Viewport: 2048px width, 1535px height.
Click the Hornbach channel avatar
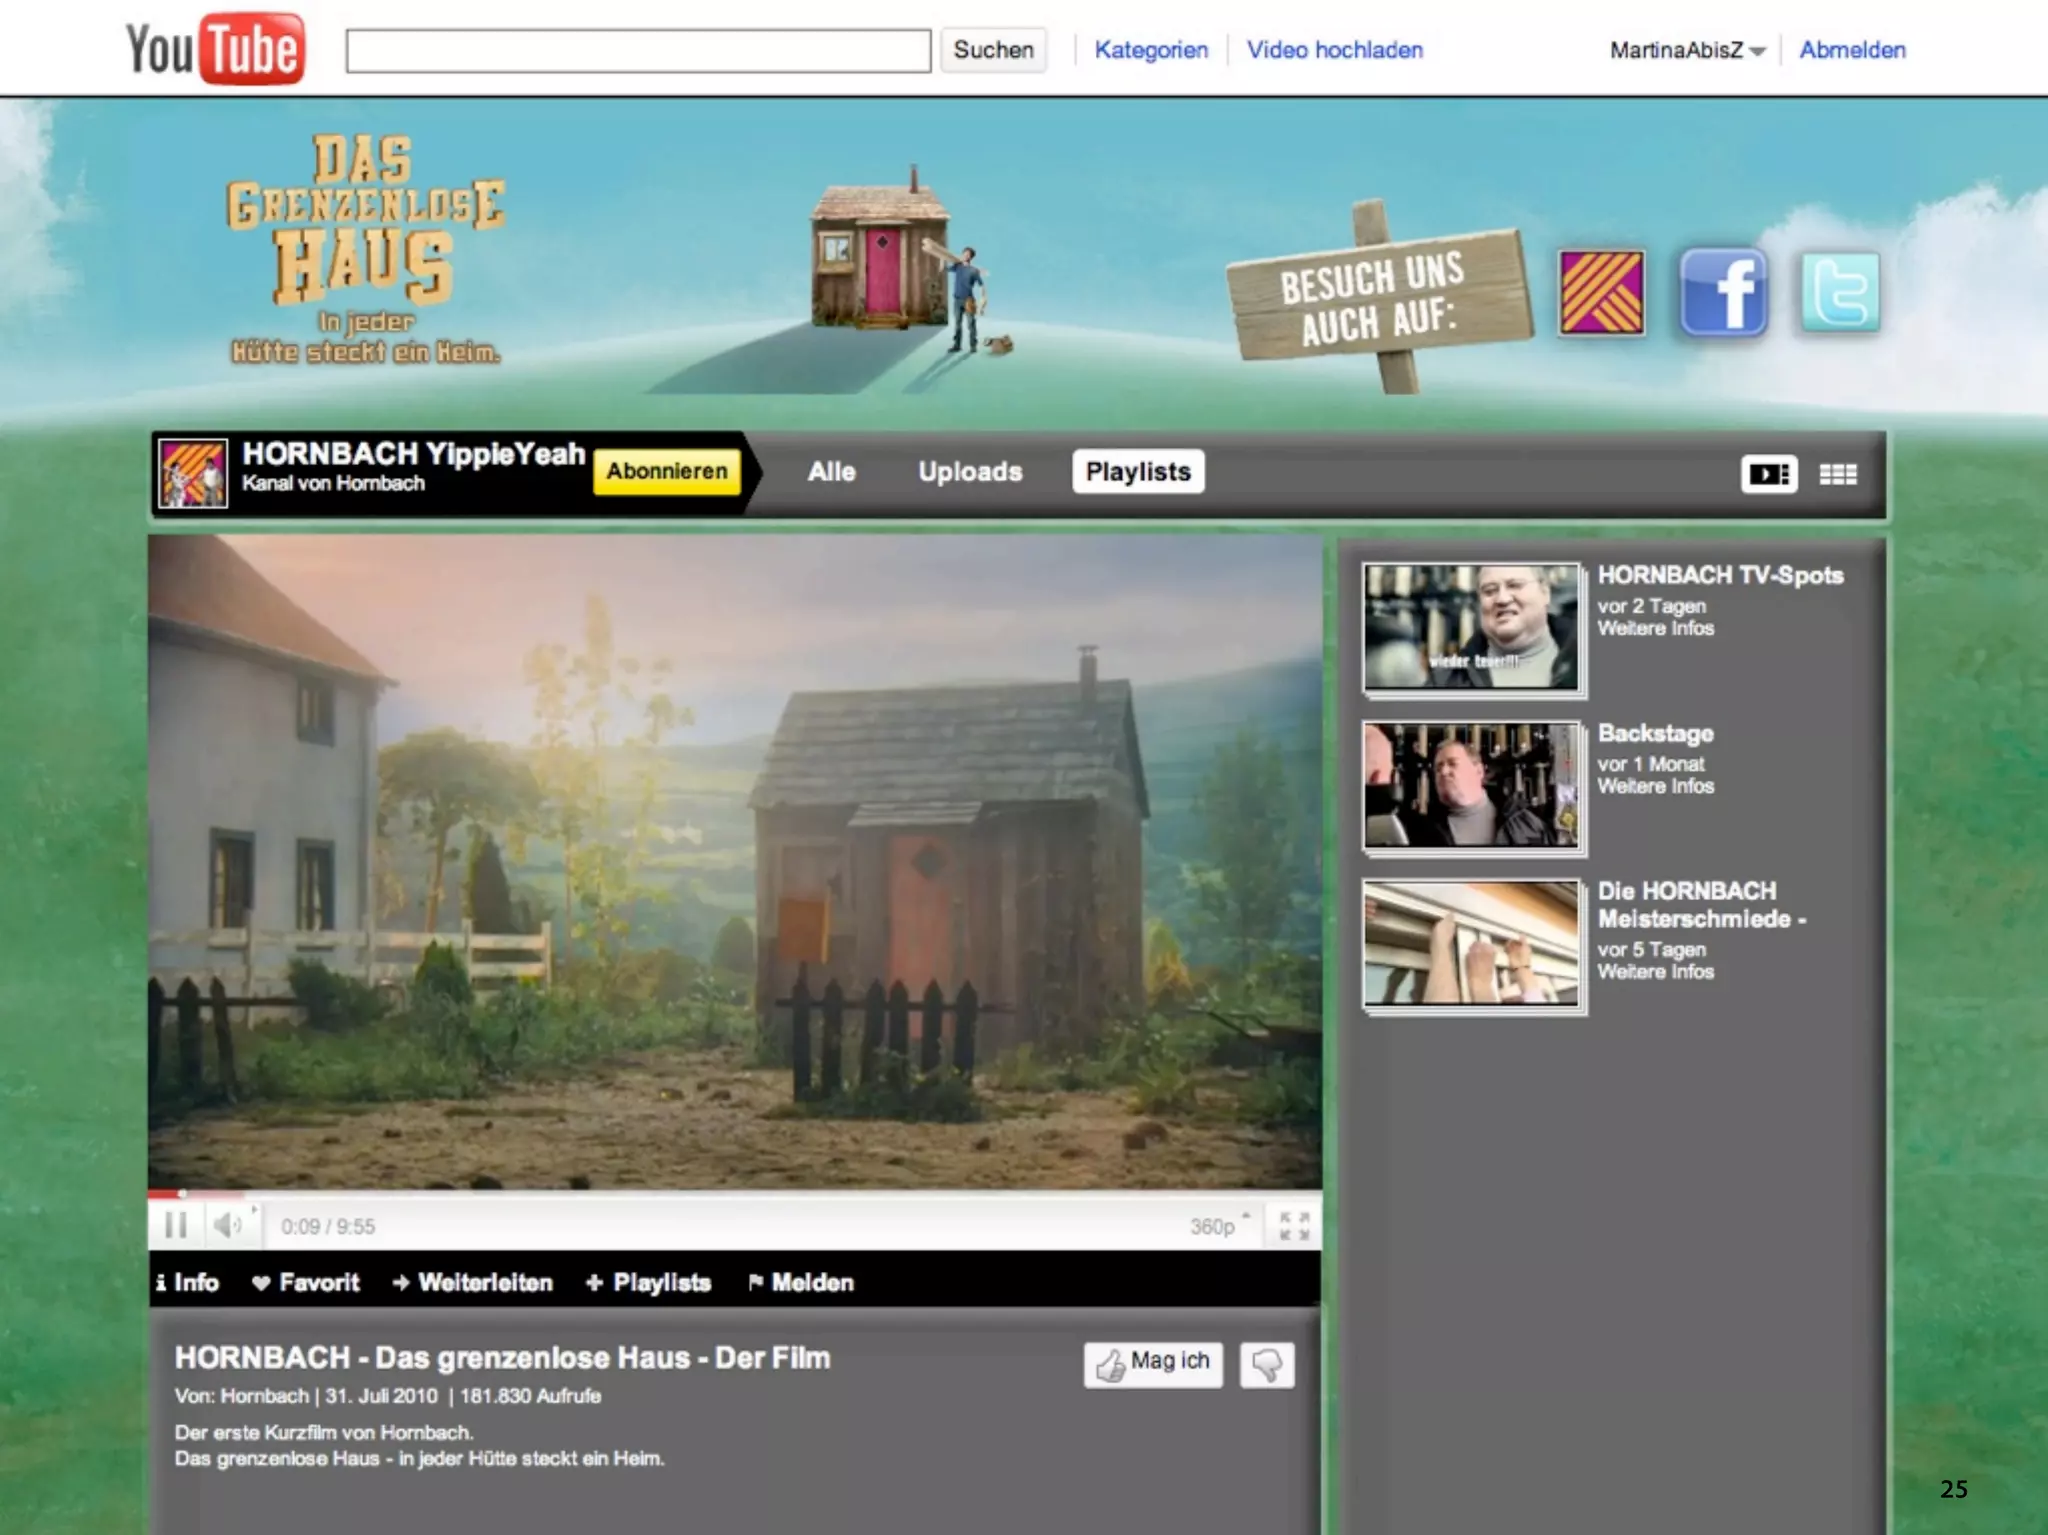(194, 473)
